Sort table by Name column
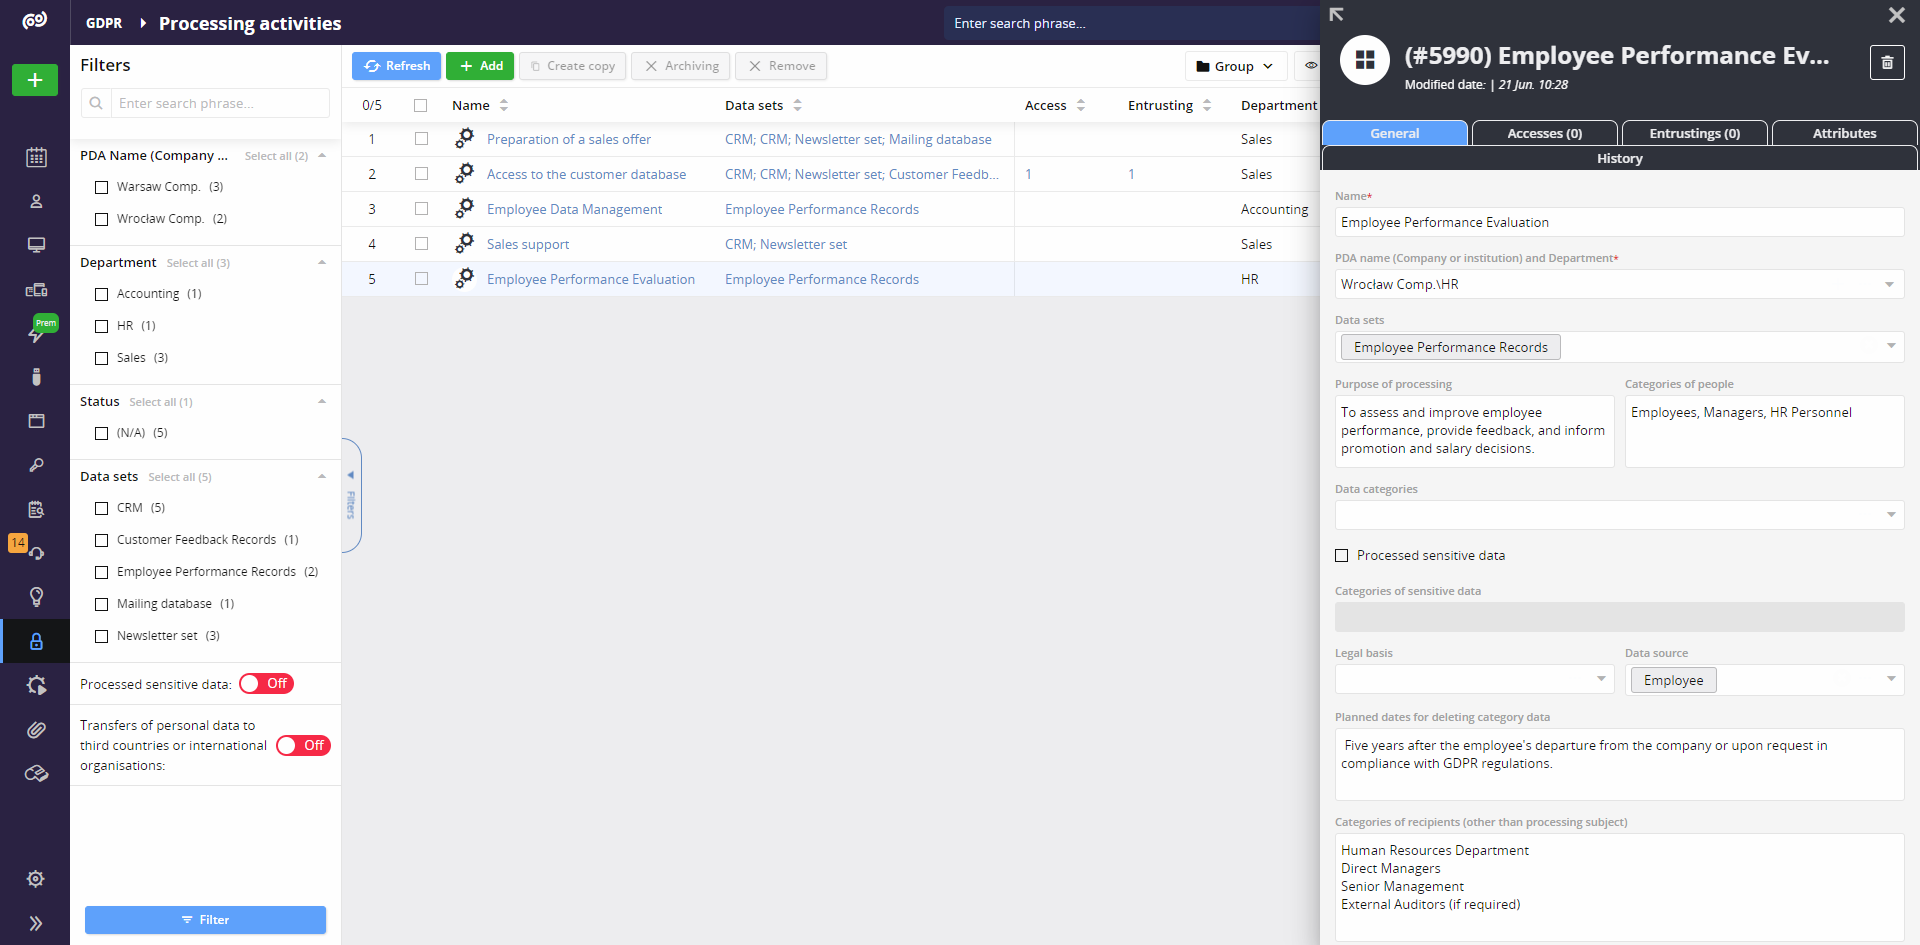Screen dimensions: 1920x945 tap(480, 105)
